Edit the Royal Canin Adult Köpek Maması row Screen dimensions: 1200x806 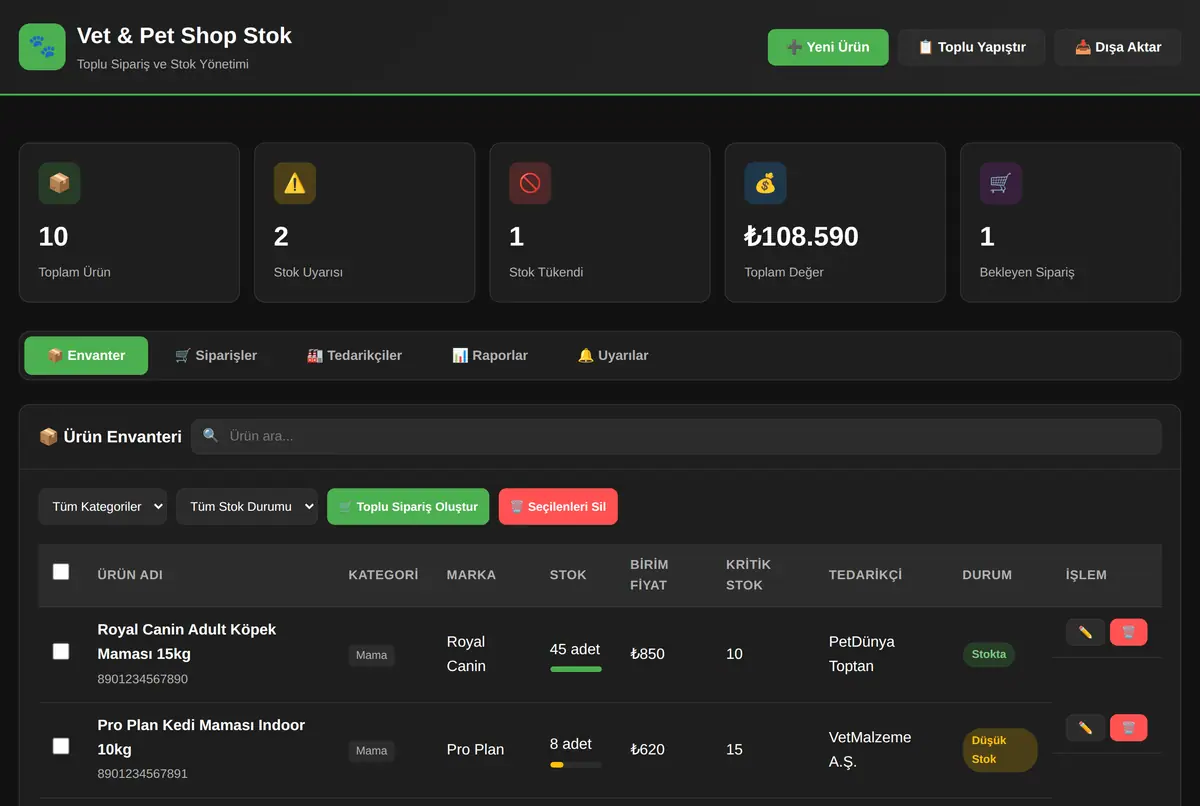[1085, 632]
